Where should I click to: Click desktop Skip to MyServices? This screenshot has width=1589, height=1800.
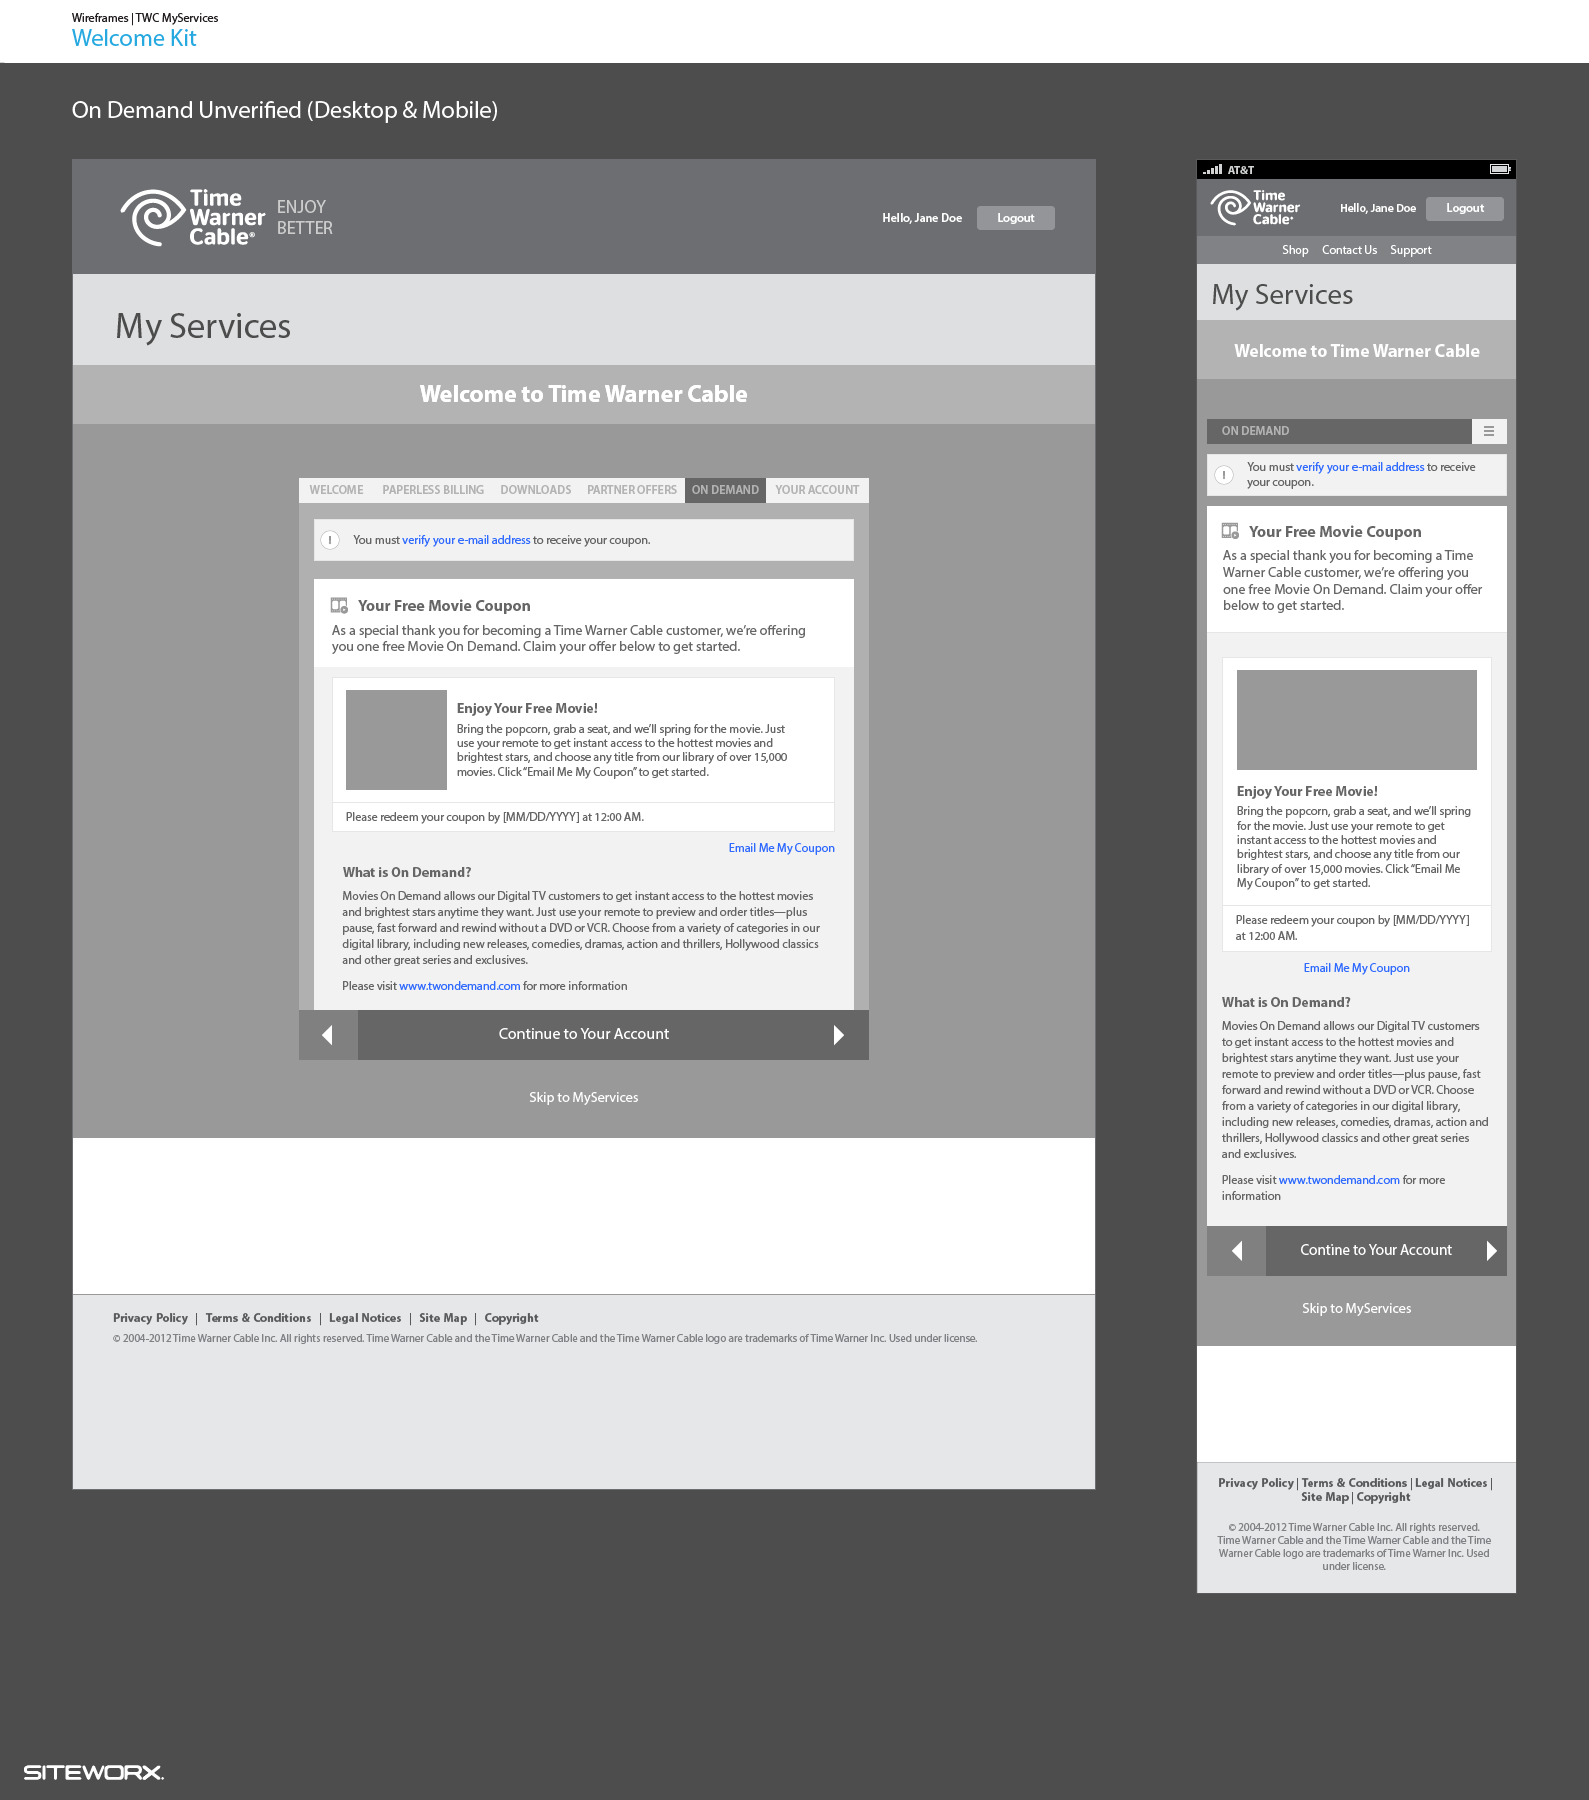pos(584,1097)
